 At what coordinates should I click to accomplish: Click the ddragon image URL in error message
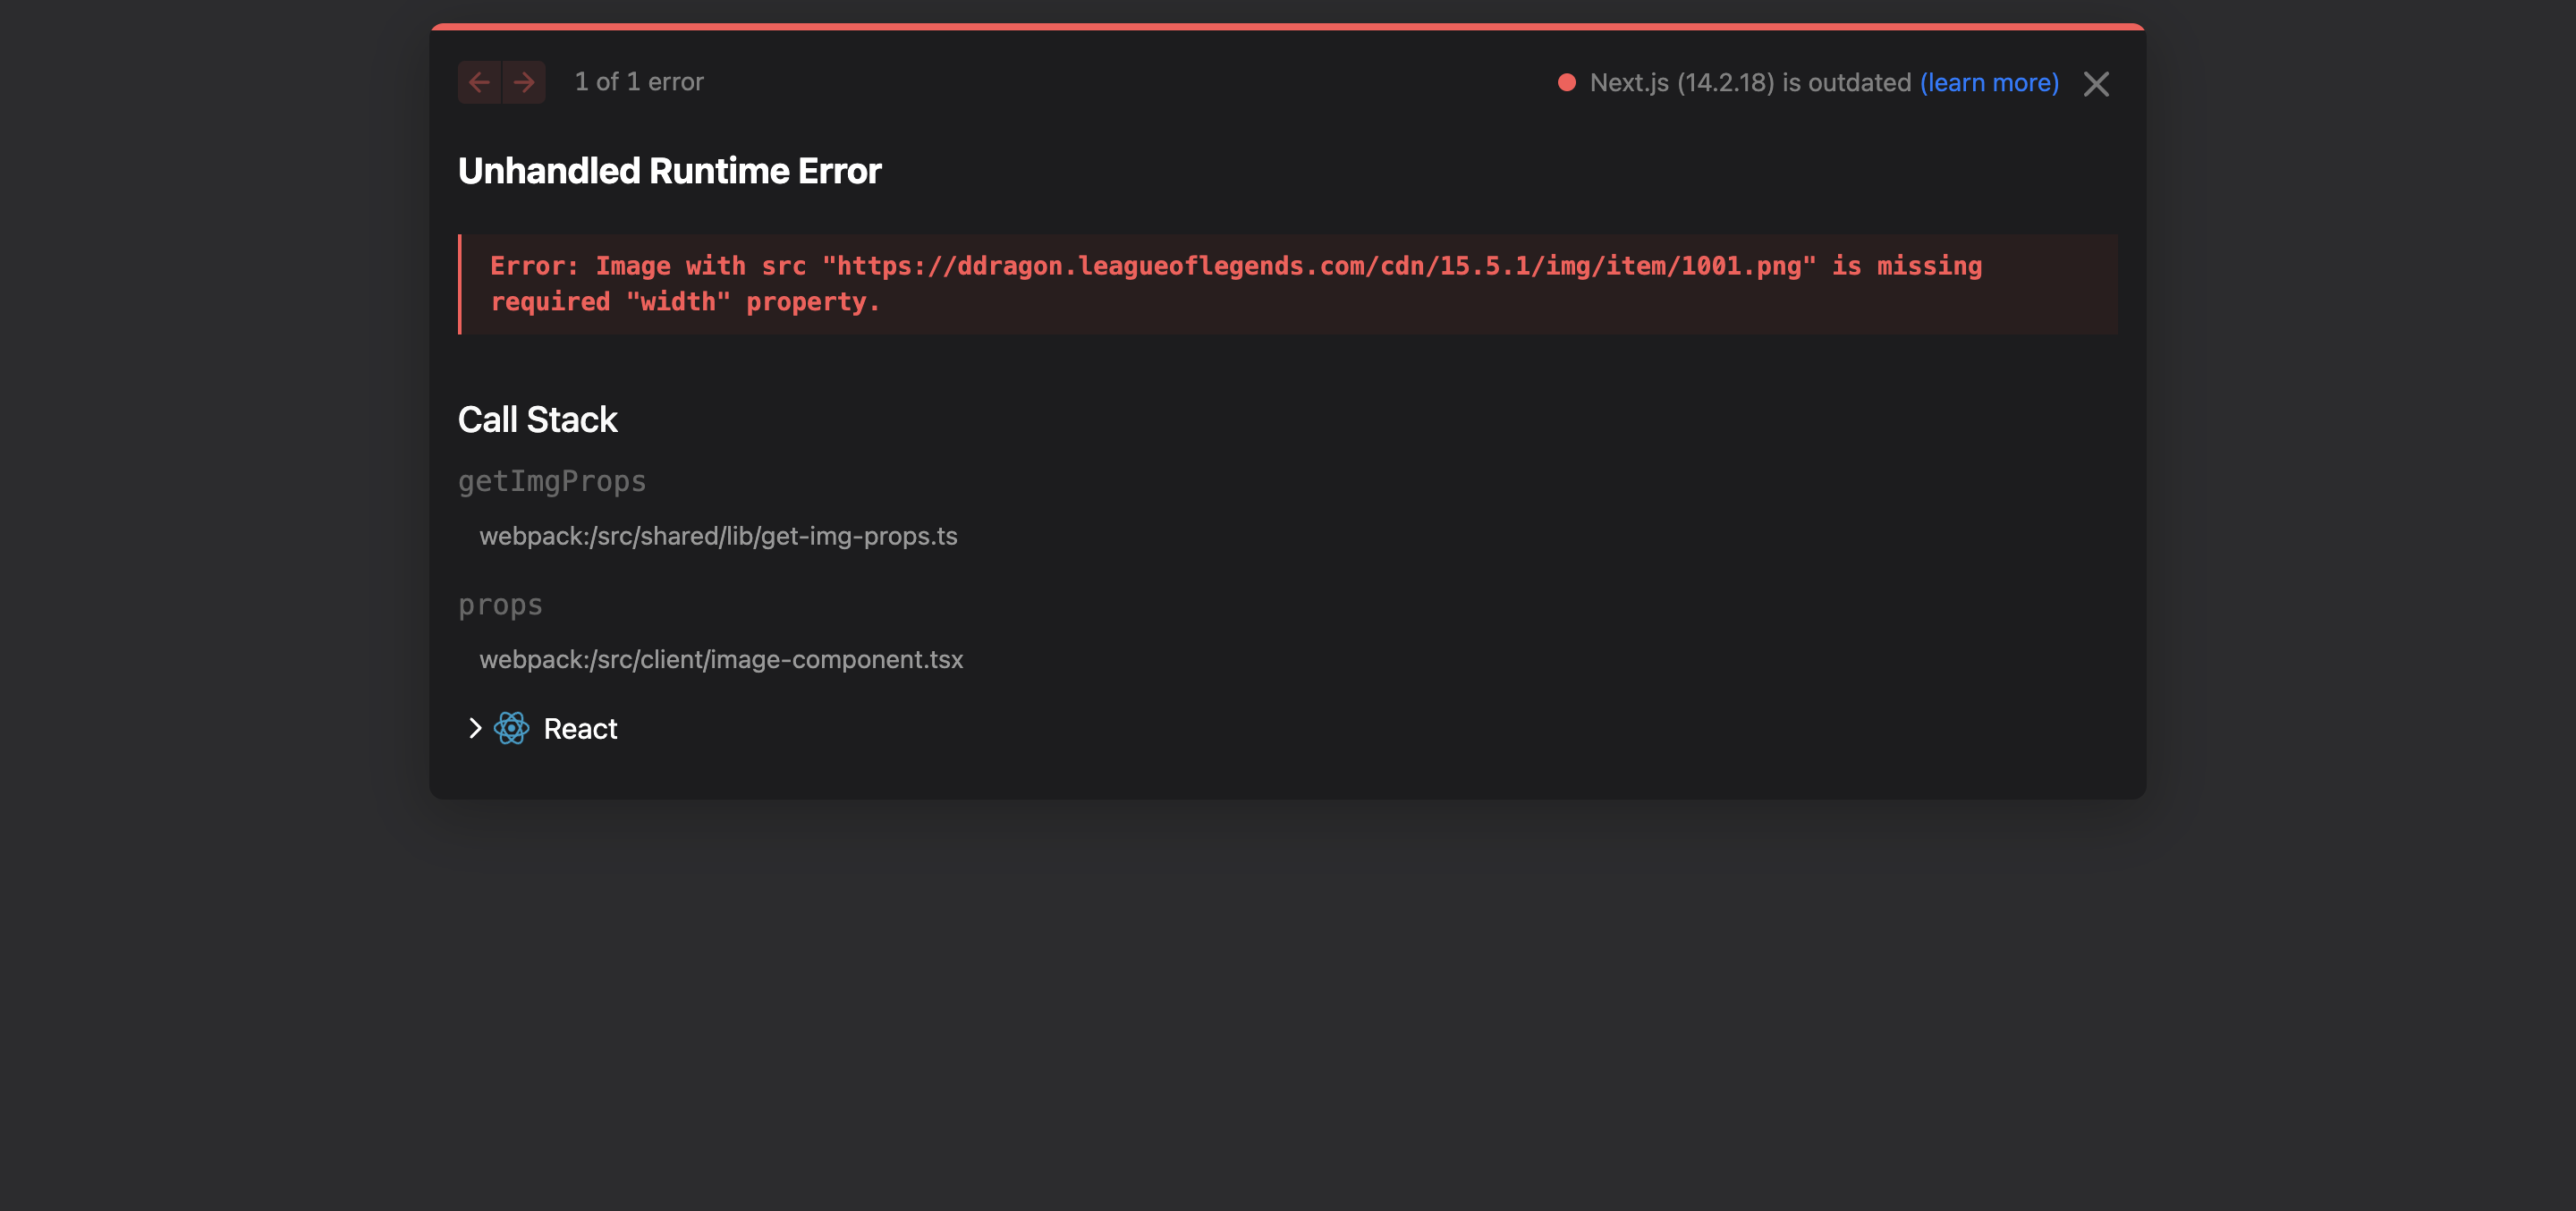point(1318,266)
